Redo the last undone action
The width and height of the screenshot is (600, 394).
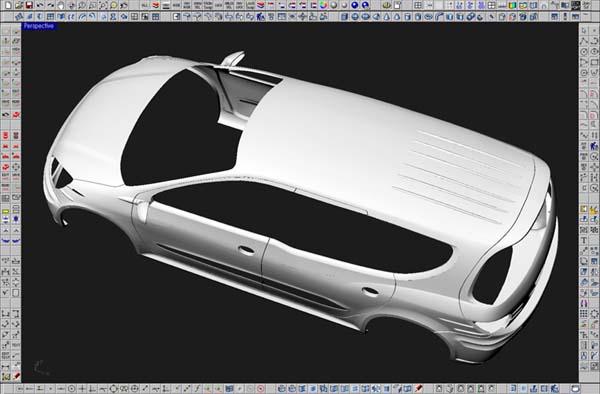pyautogui.click(x=51, y=5)
